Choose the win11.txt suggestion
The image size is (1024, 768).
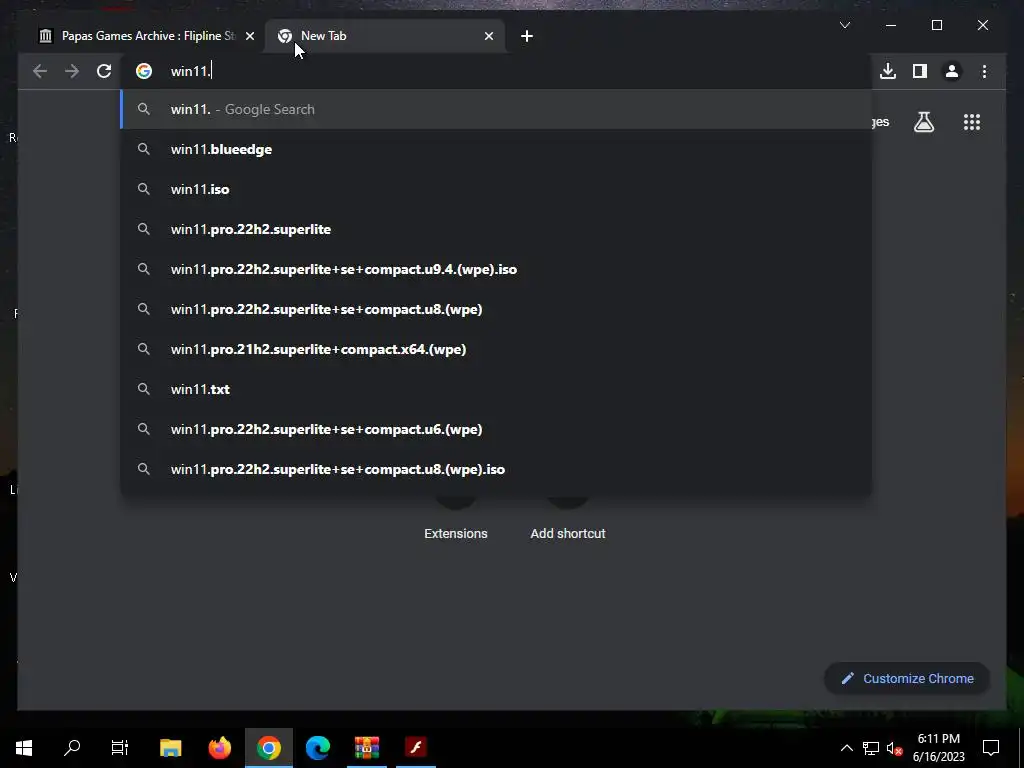coord(496,389)
